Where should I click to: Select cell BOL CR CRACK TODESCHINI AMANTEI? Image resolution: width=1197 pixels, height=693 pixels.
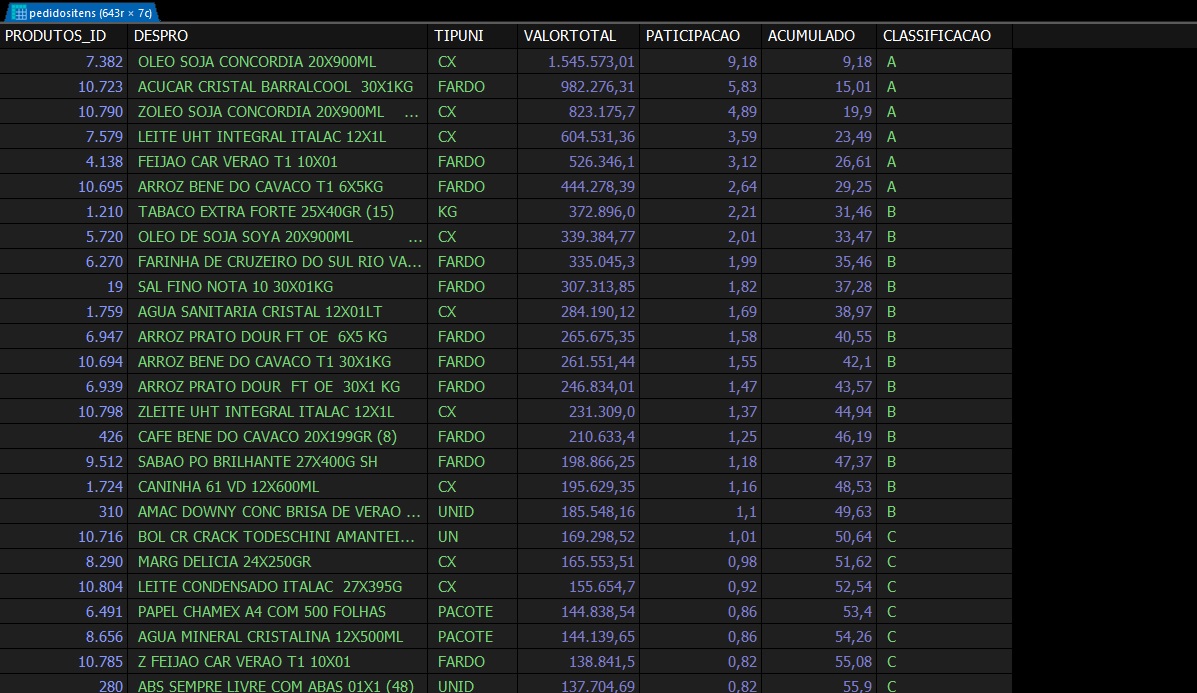click(x=278, y=537)
